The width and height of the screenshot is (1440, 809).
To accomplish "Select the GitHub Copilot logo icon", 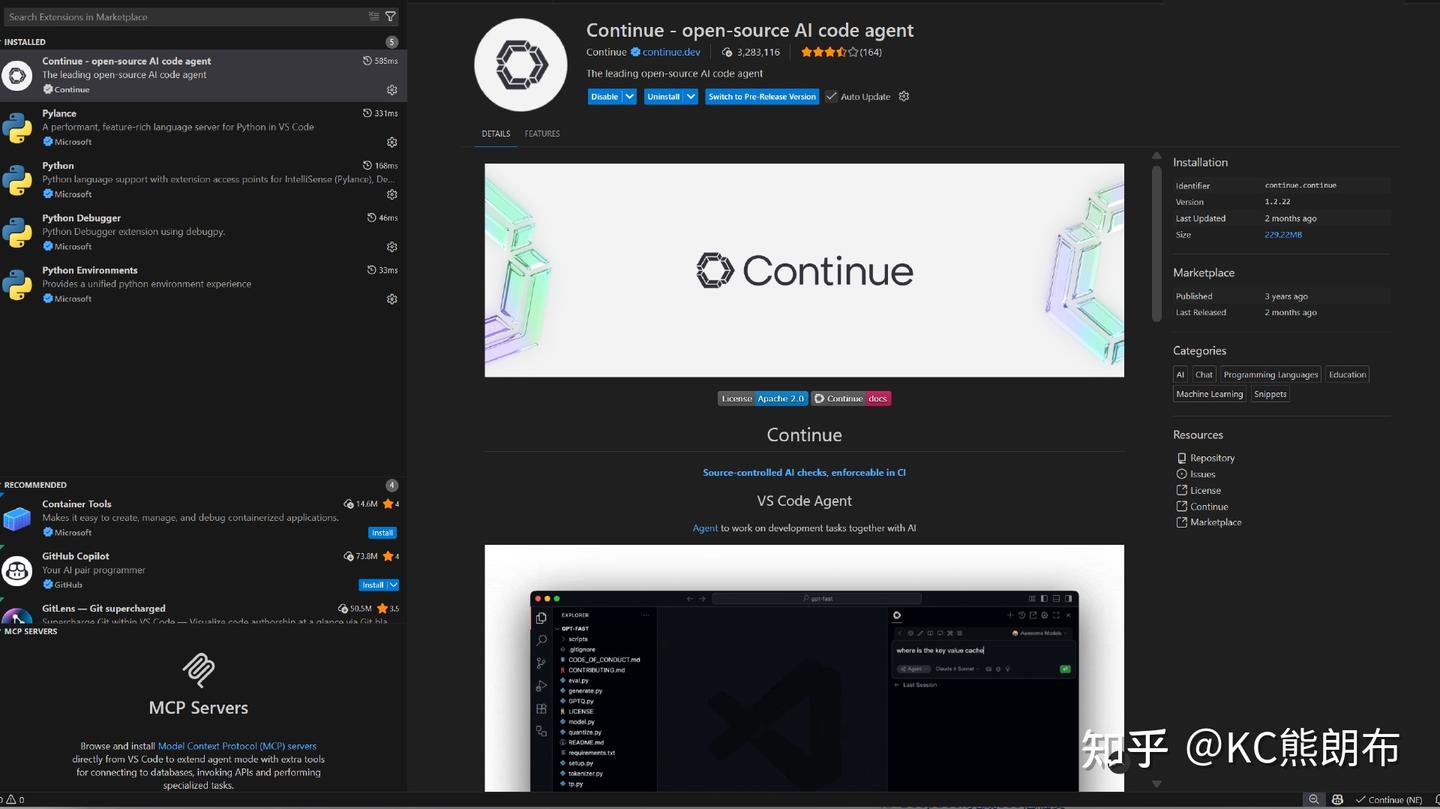I will (x=17, y=571).
